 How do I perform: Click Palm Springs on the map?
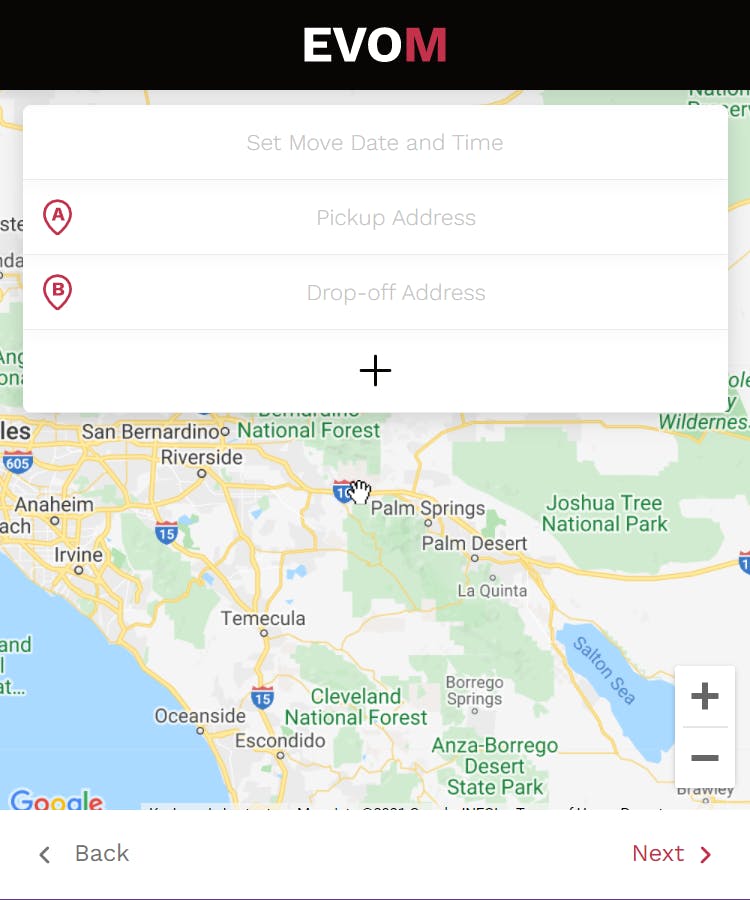[428, 509]
